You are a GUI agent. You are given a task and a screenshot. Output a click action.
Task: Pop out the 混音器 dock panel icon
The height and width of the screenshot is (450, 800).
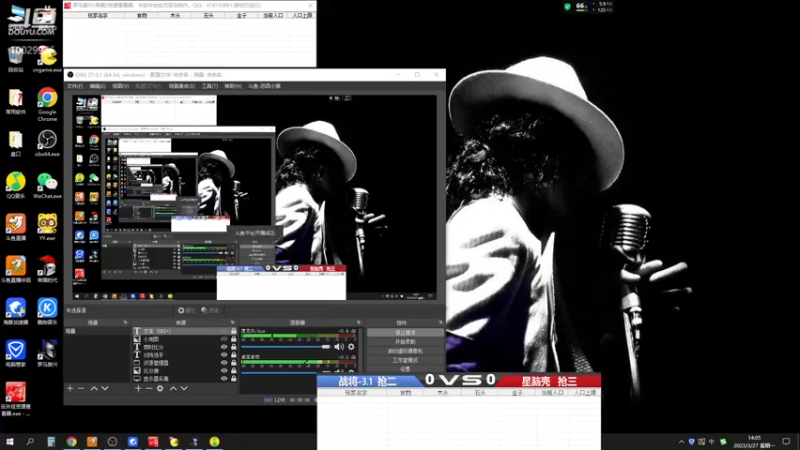(359, 322)
